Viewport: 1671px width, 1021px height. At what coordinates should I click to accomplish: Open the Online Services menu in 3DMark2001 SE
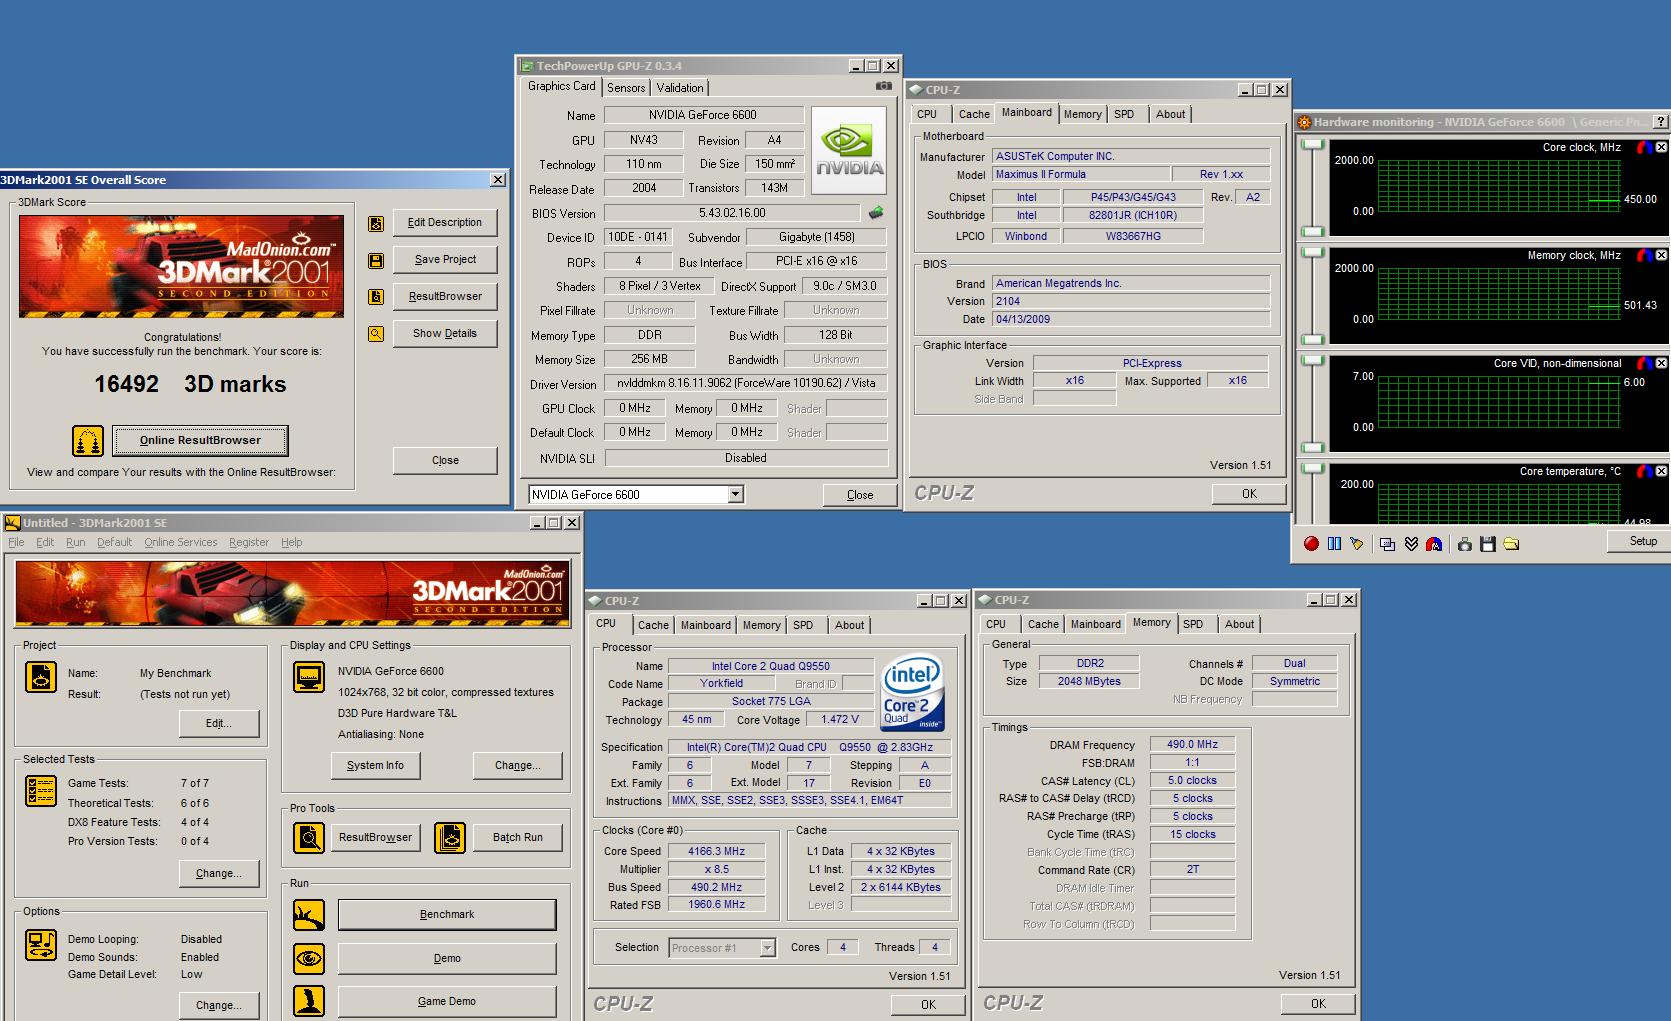tap(180, 542)
